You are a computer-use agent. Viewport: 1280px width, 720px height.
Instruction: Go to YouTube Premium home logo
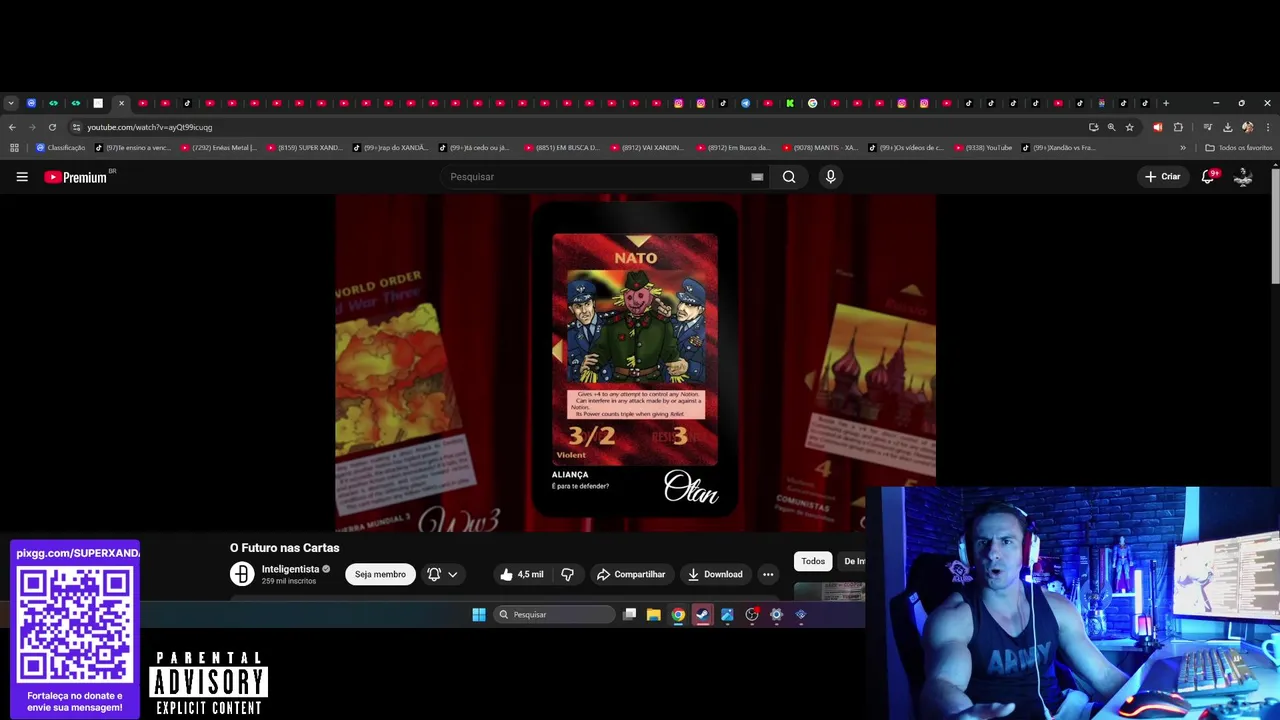point(76,177)
